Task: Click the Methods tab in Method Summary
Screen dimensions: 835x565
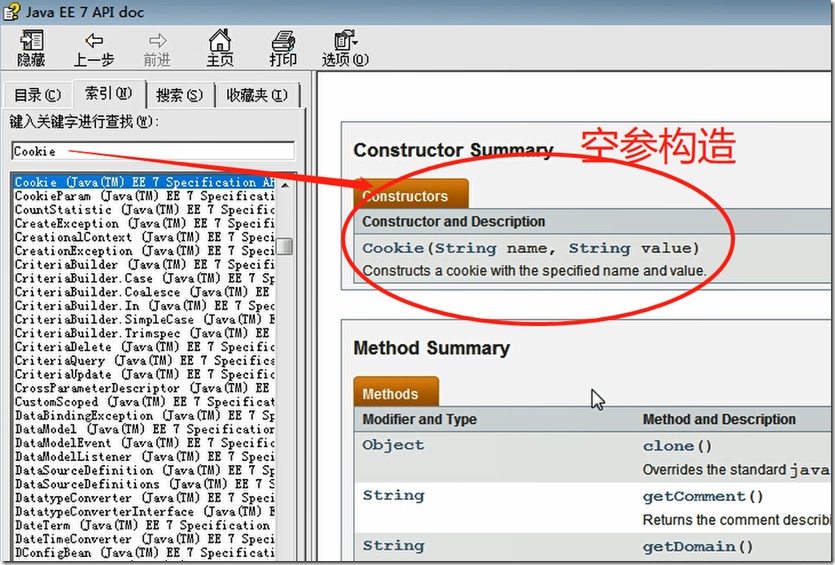Action: 396,392
